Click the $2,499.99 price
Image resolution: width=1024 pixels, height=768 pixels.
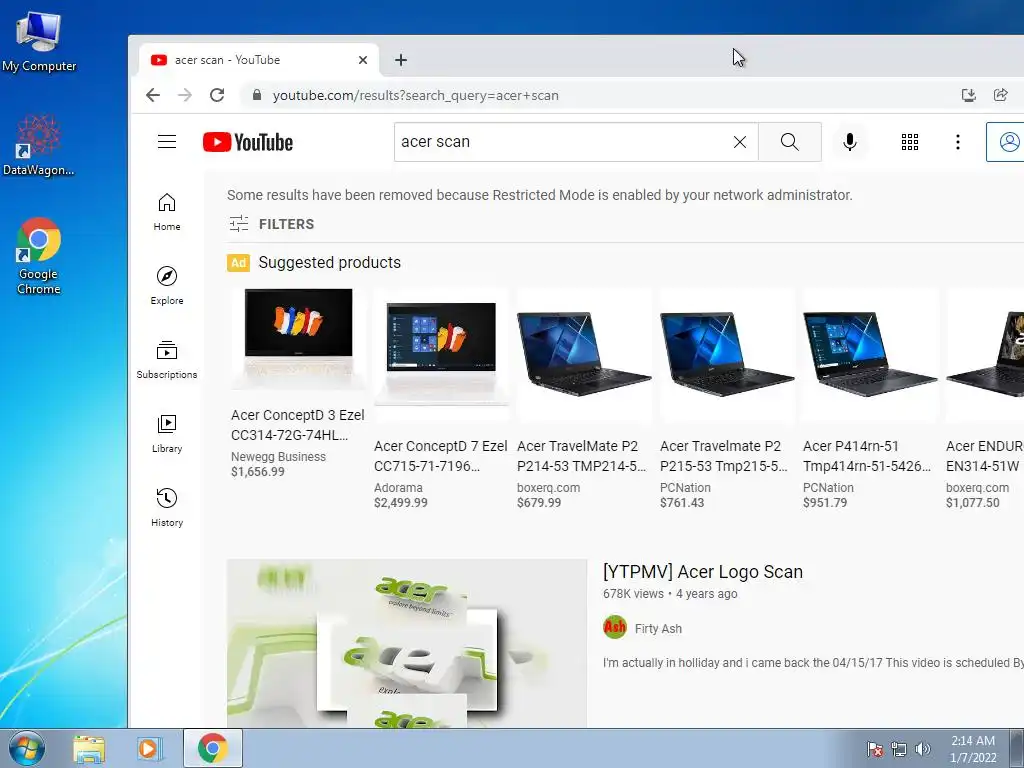[x=401, y=503]
